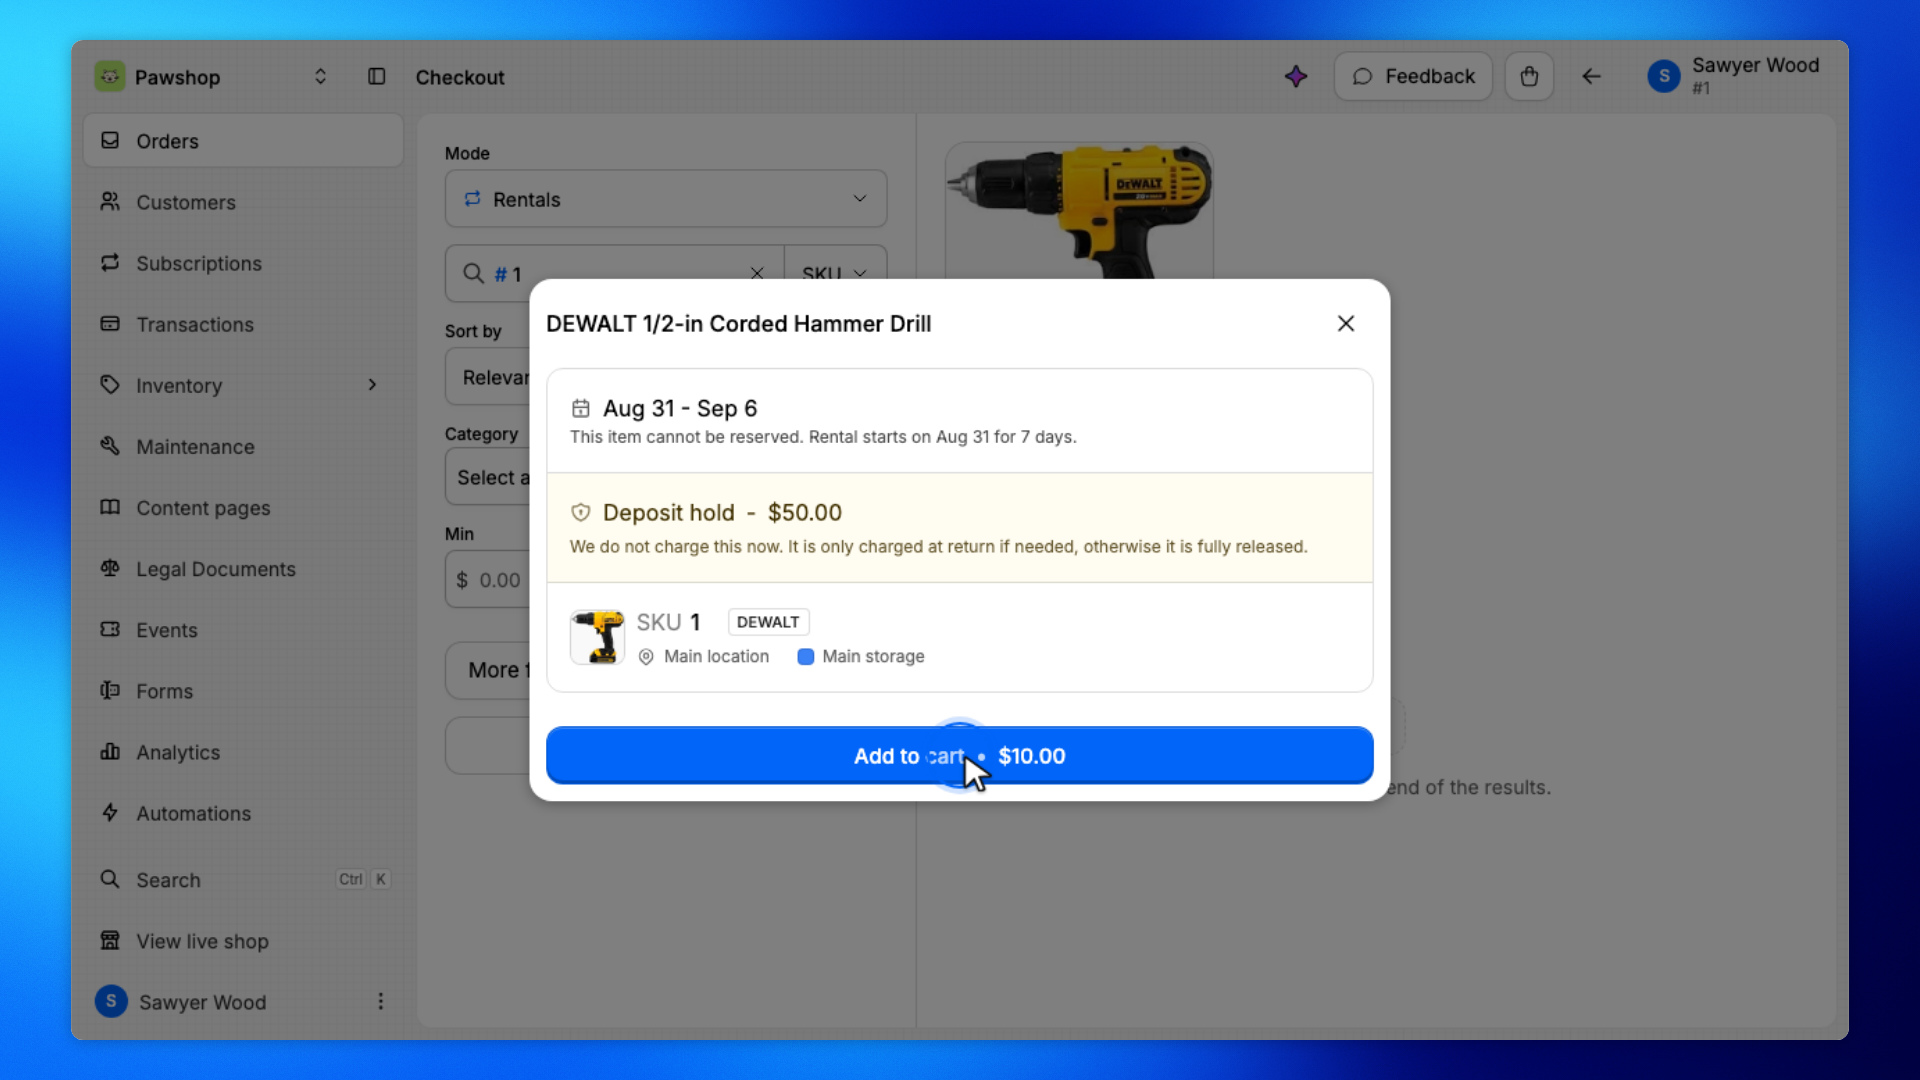This screenshot has width=1920, height=1080.
Task: Open the shopping bag cart icon
Action: [x=1529, y=77]
